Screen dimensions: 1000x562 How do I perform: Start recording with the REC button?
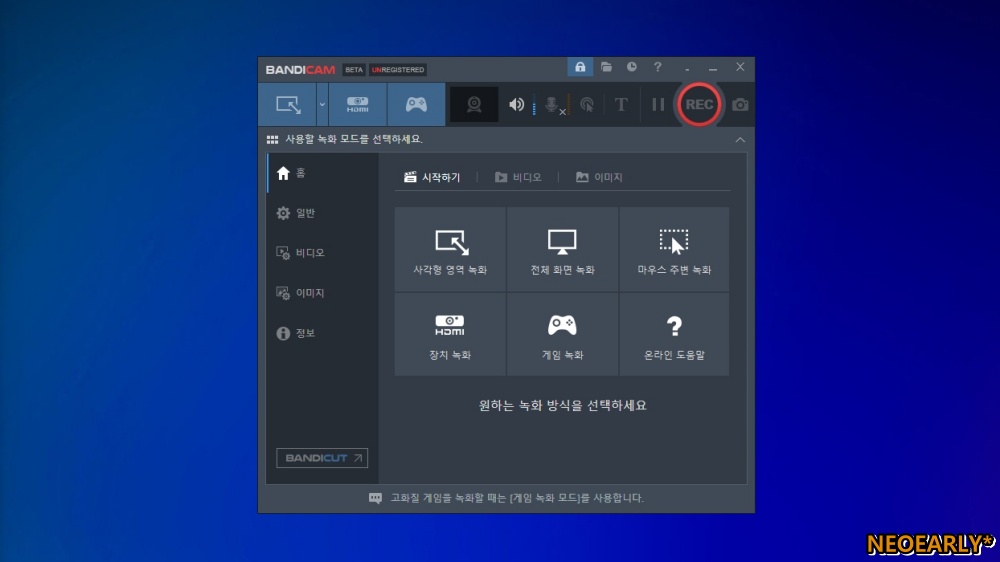699,105
